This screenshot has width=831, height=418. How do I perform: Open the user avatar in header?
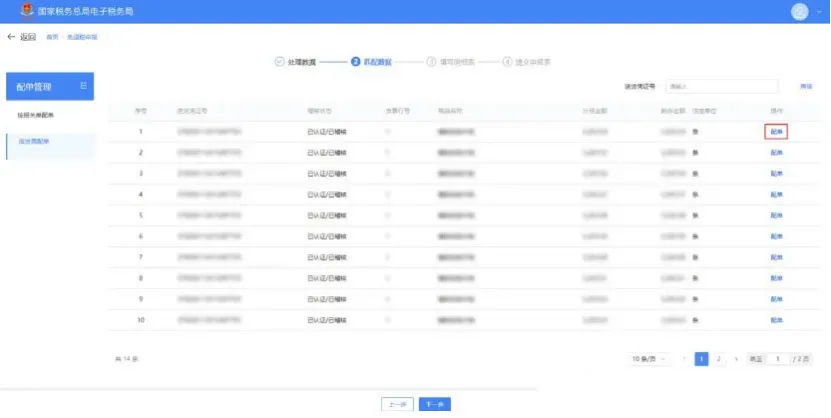pyautogui.click(x=799, y=11)
